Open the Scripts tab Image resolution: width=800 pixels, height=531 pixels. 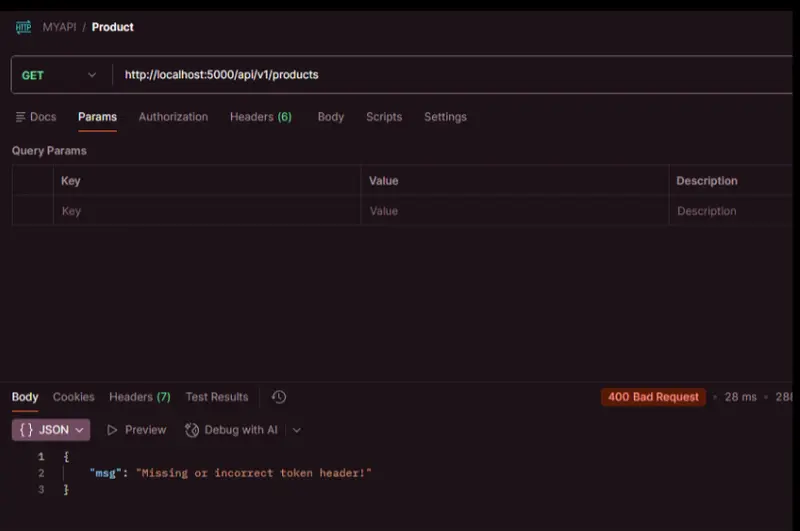coord(384,117)
